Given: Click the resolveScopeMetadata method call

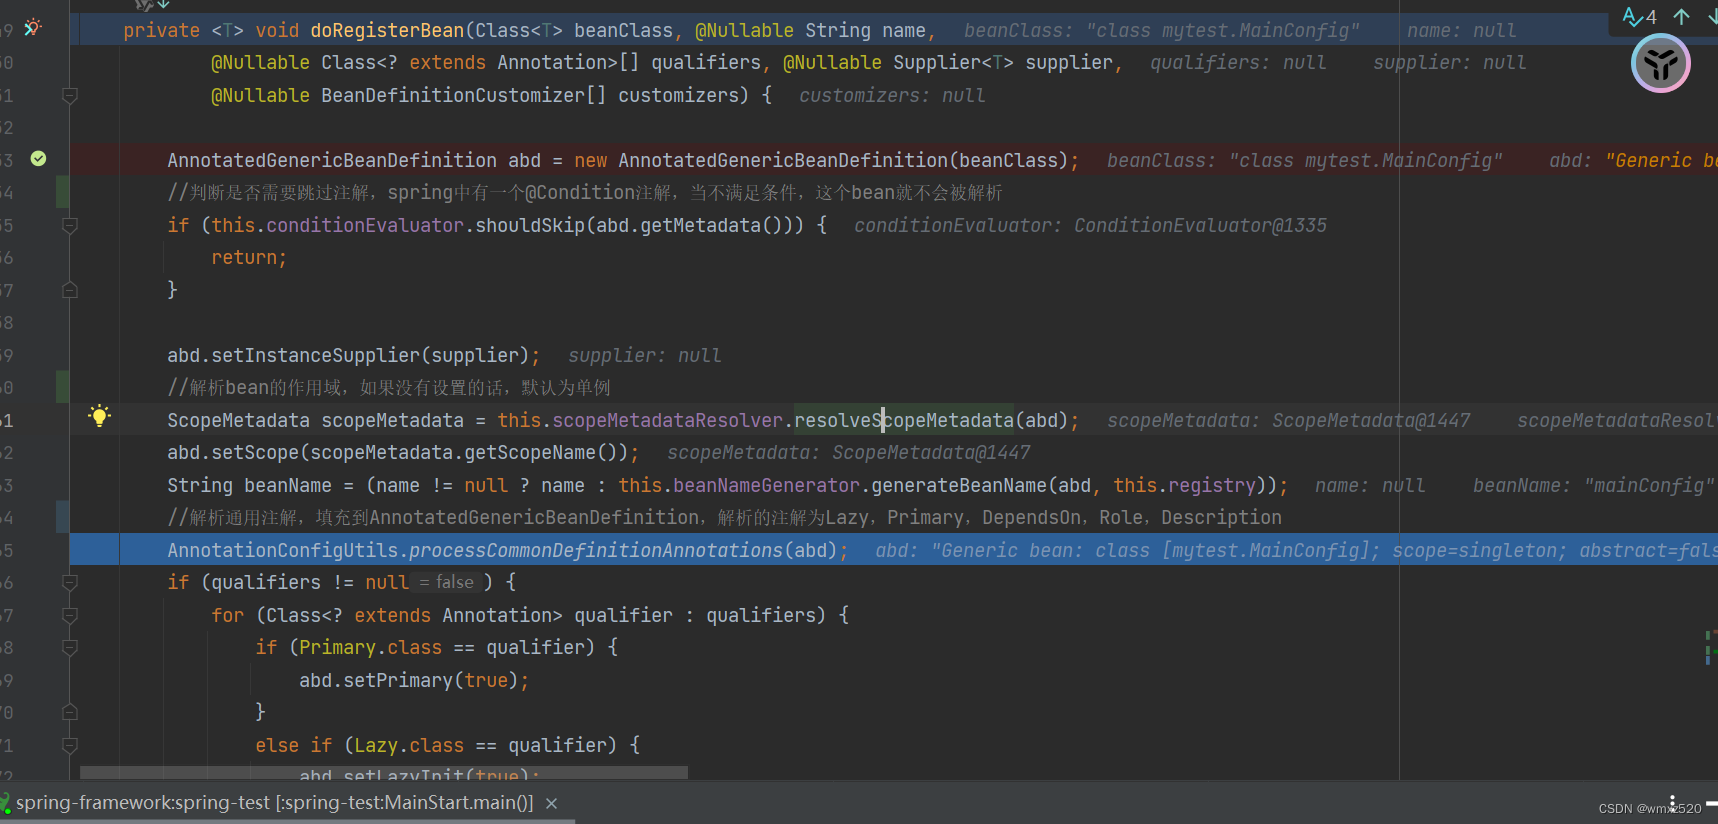Looking at the screenshot, I should 904,420.
